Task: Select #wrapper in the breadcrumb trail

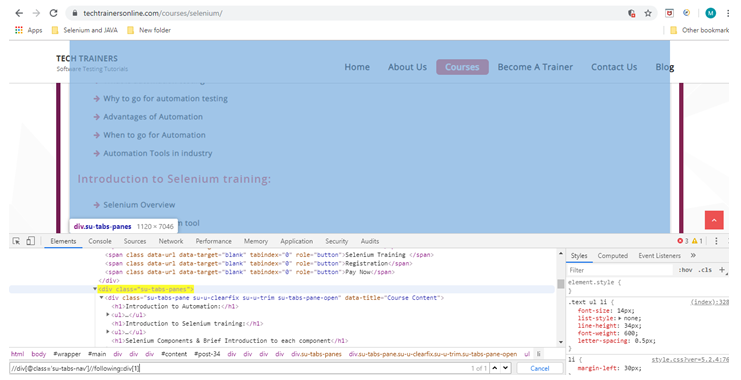Action: point(67,354)
